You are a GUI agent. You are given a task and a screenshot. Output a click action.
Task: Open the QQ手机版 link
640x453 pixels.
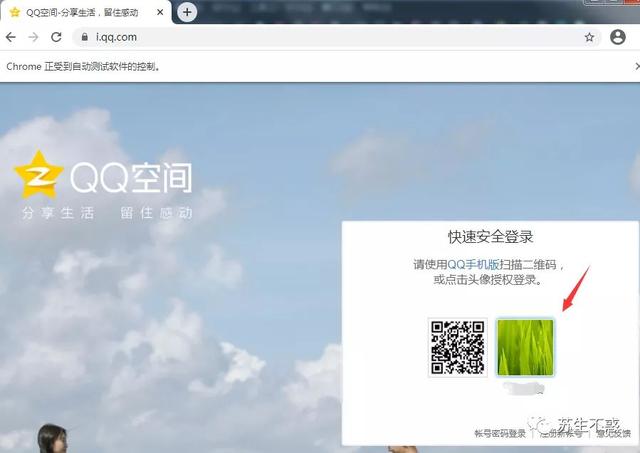click(473, 264)
